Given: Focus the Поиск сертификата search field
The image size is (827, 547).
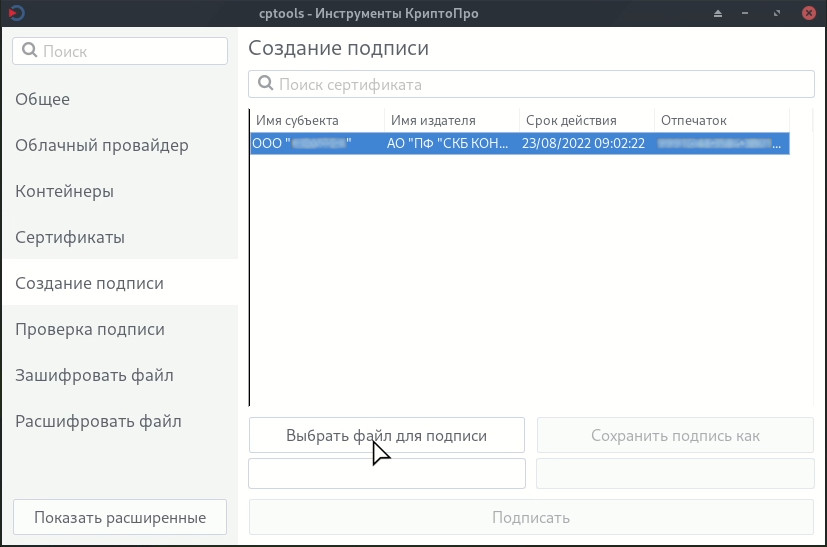Looking at the screenshot, I should (x=532, y=84).
